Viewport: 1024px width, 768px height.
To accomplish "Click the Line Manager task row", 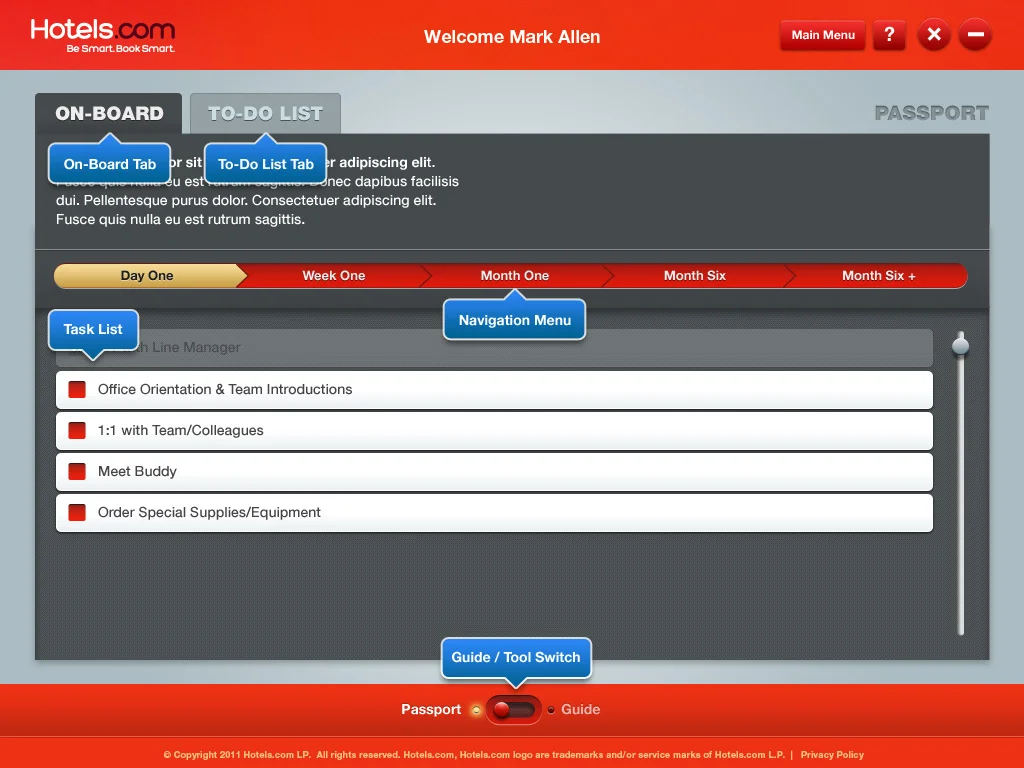I will tap(494, 348).
